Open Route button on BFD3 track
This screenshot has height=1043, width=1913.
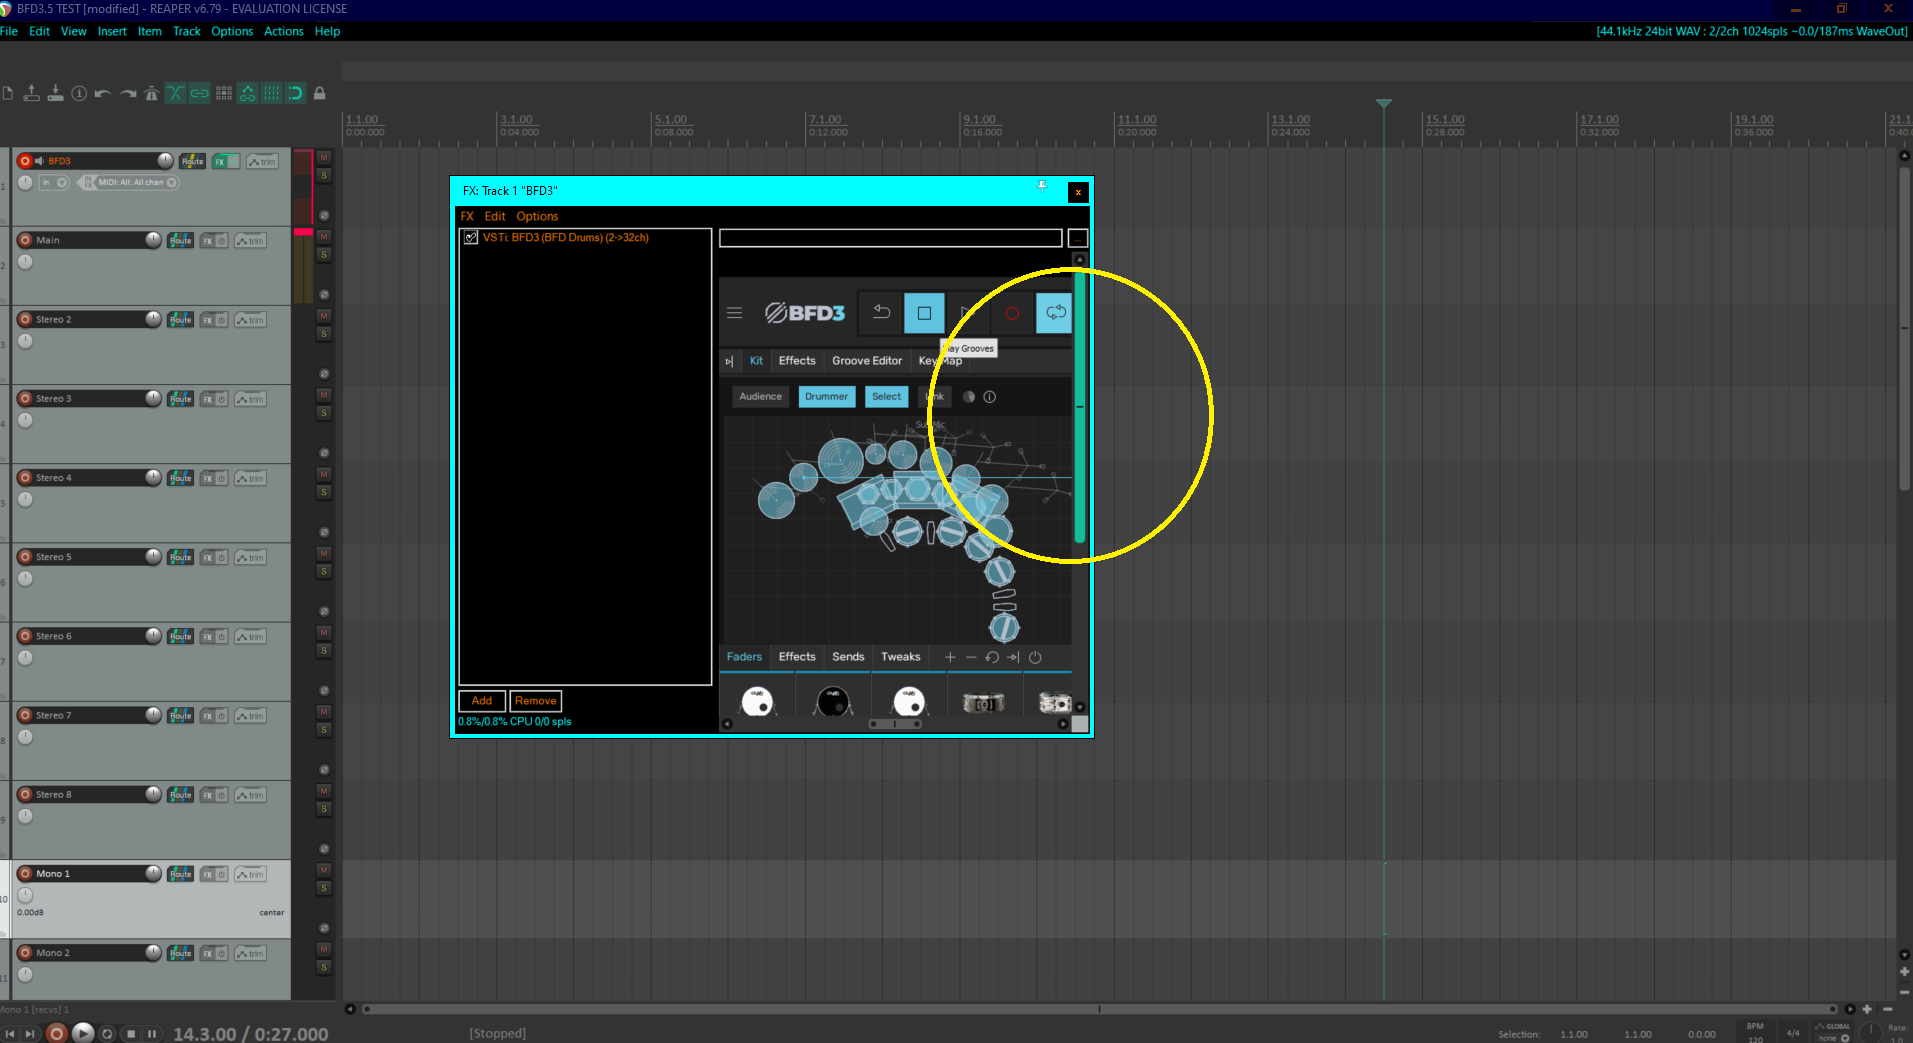[x=192, y=161]
